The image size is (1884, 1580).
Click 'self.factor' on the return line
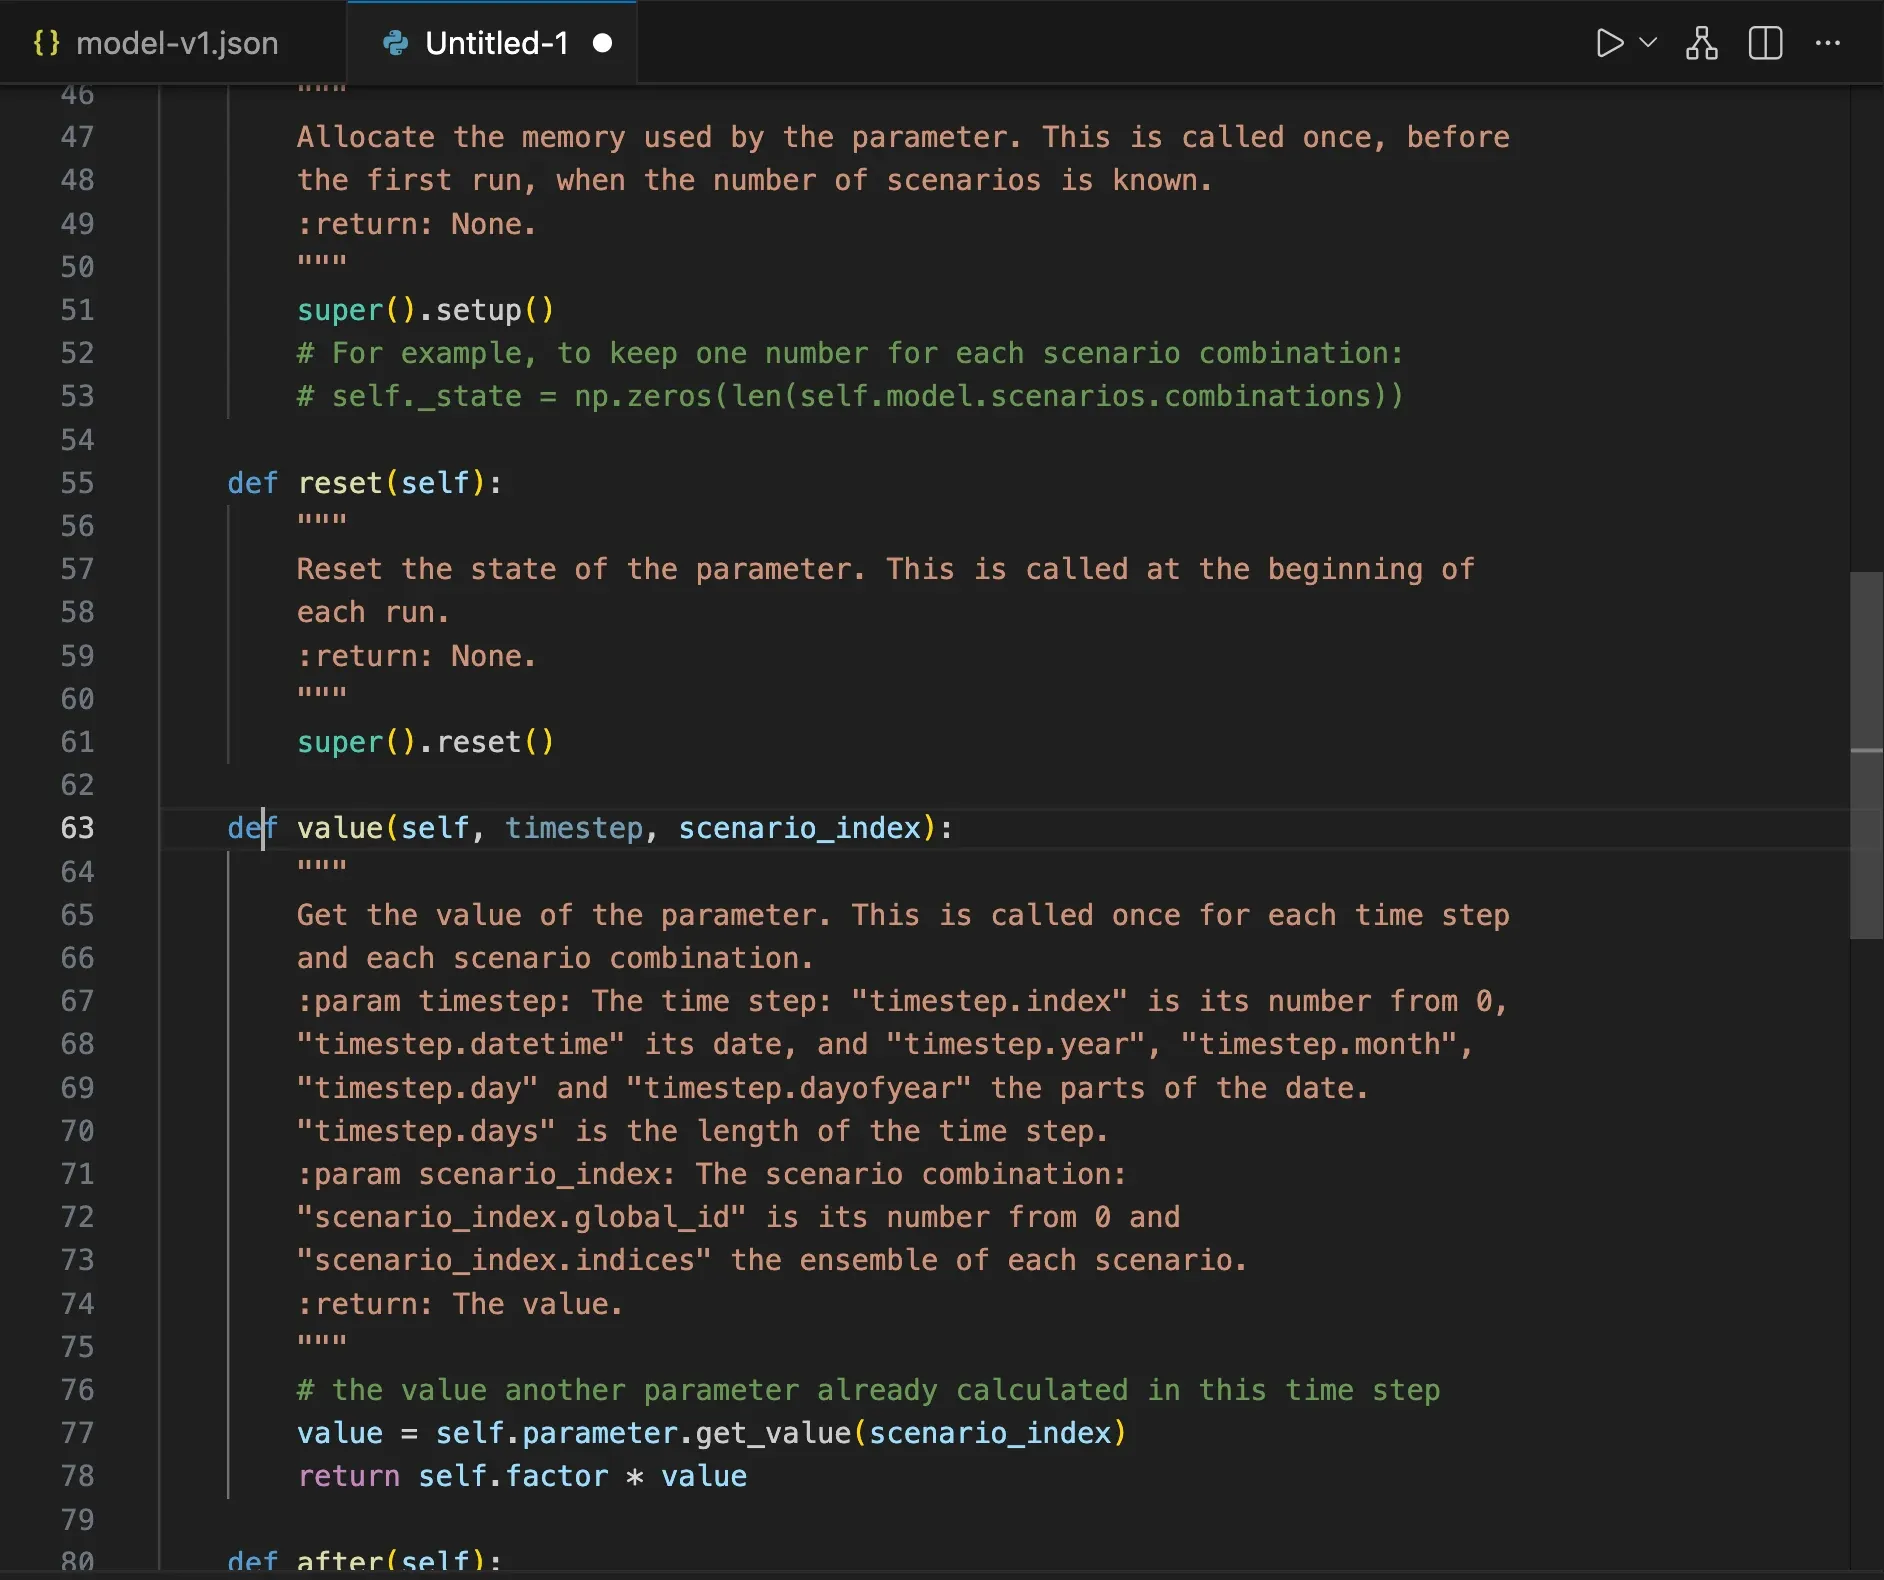[513, 1476]
